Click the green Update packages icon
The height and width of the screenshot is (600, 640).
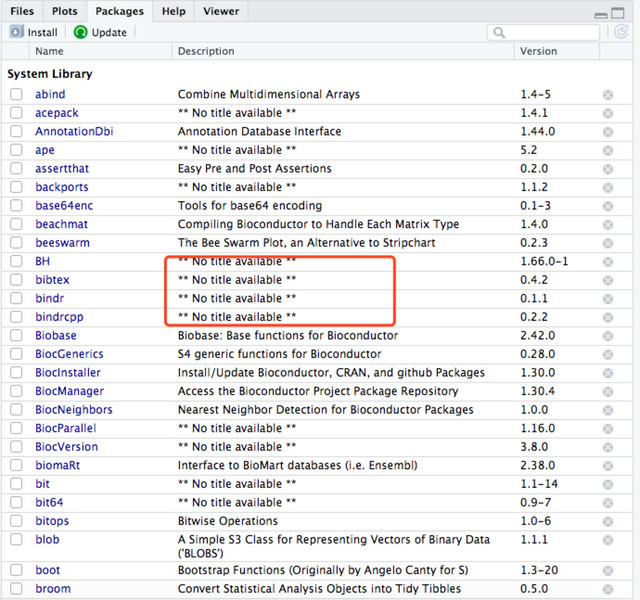coord(80,32)
